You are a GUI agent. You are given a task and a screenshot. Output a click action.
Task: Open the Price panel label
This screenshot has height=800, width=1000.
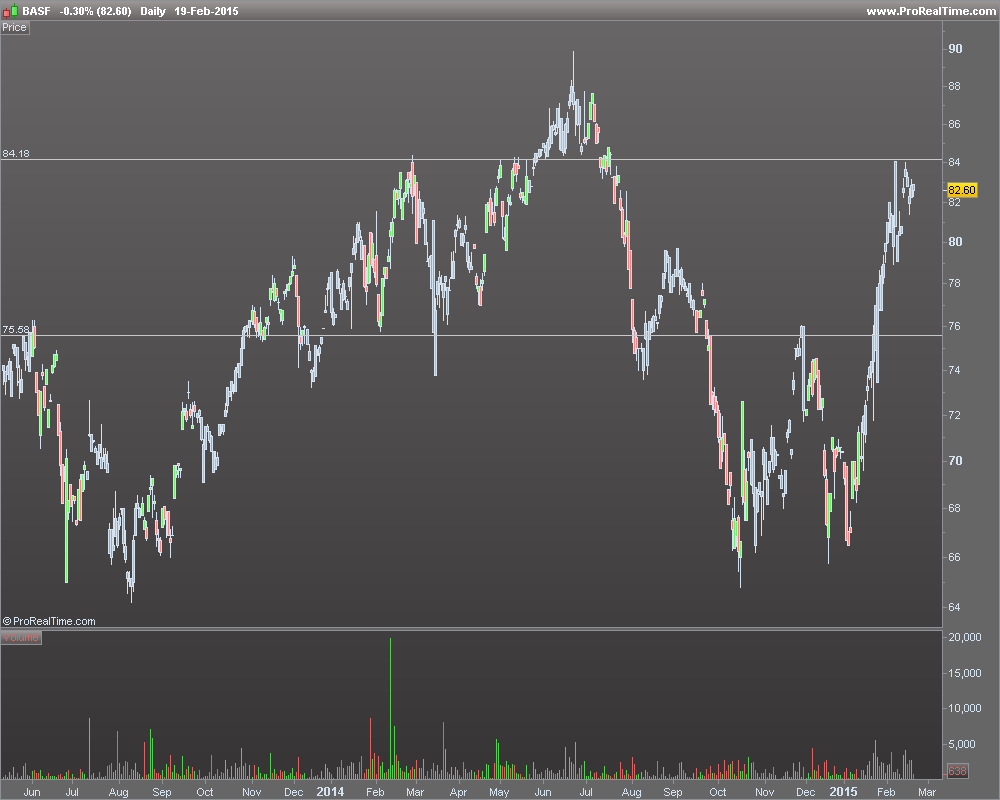pyautogui.click(x=15, y=27)
